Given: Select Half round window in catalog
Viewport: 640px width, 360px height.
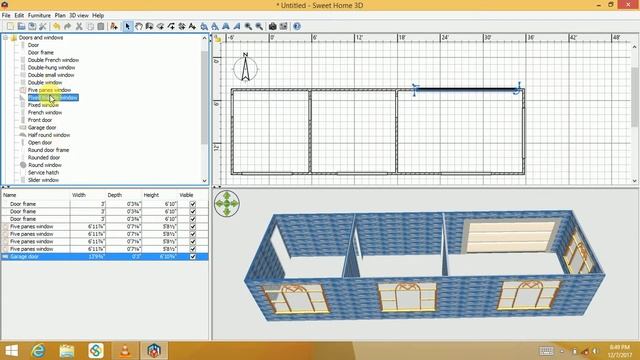Looking at the screenshot, I should 49,135.
